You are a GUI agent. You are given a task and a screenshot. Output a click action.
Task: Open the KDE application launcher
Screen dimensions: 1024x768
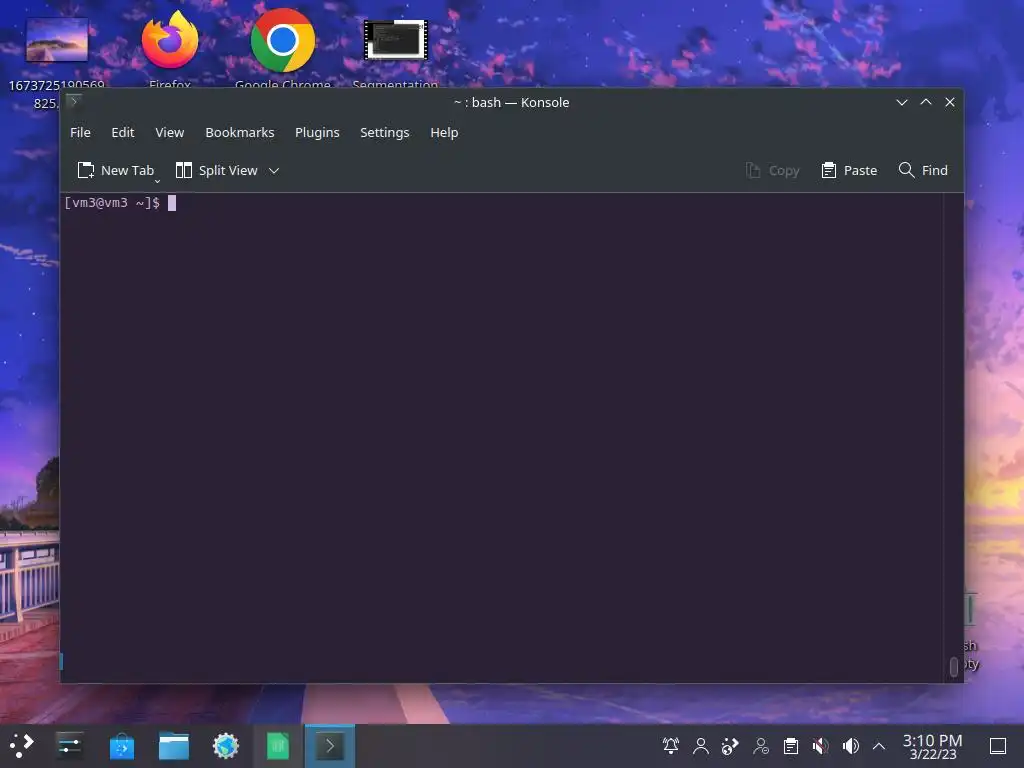(21, 746)
